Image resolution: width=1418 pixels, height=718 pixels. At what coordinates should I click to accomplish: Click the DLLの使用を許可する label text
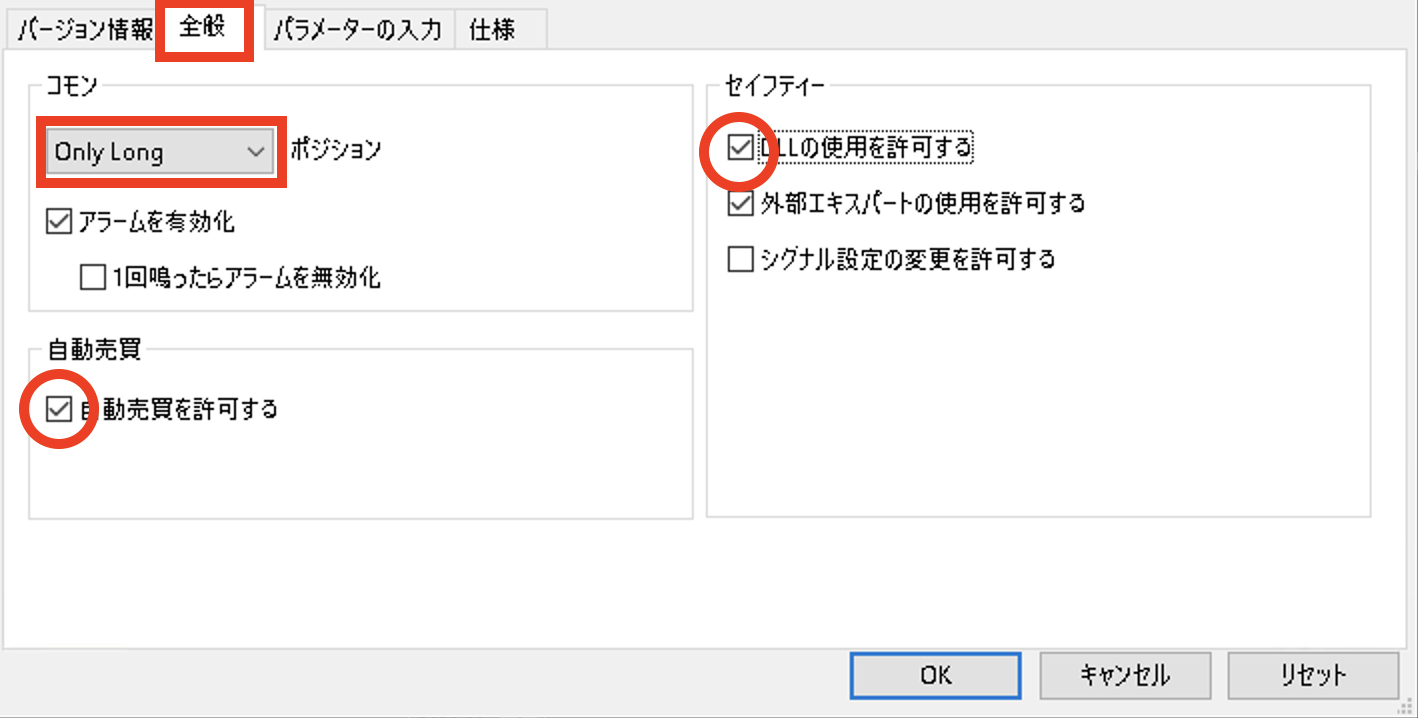pos(866,148)
